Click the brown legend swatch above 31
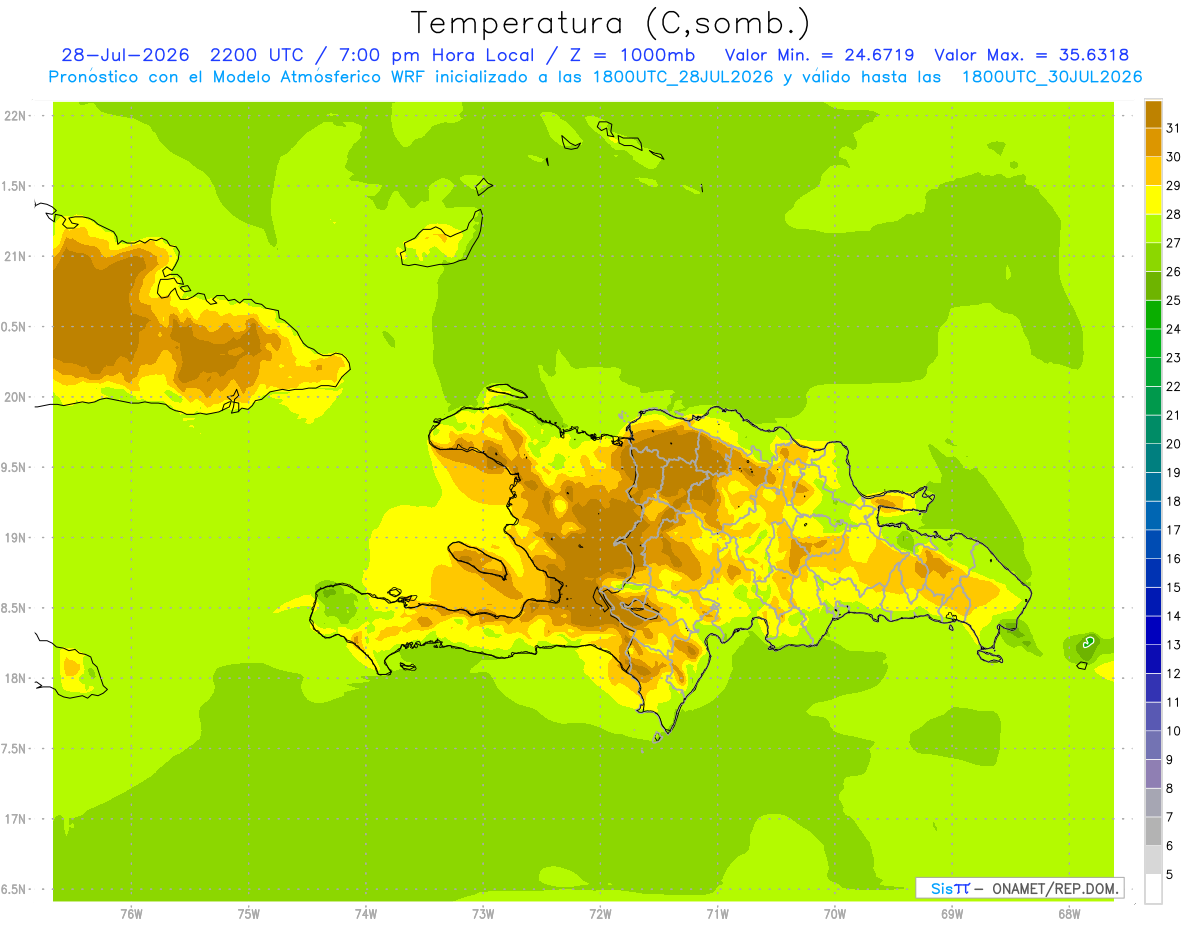 tap(1153, 114)
